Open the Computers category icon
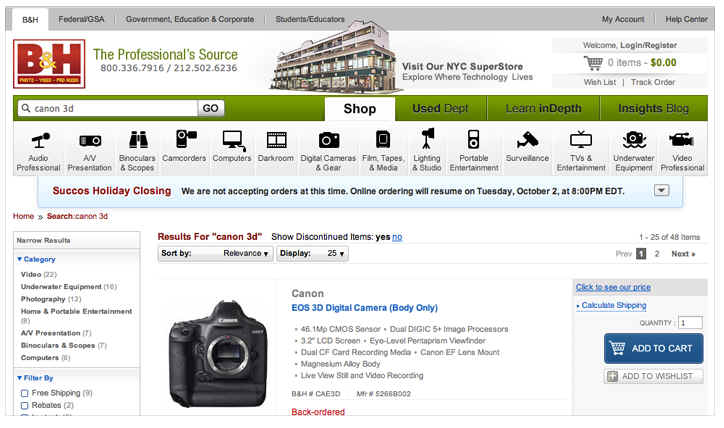This screenshot has height=428, width=724. pos(234,140)
